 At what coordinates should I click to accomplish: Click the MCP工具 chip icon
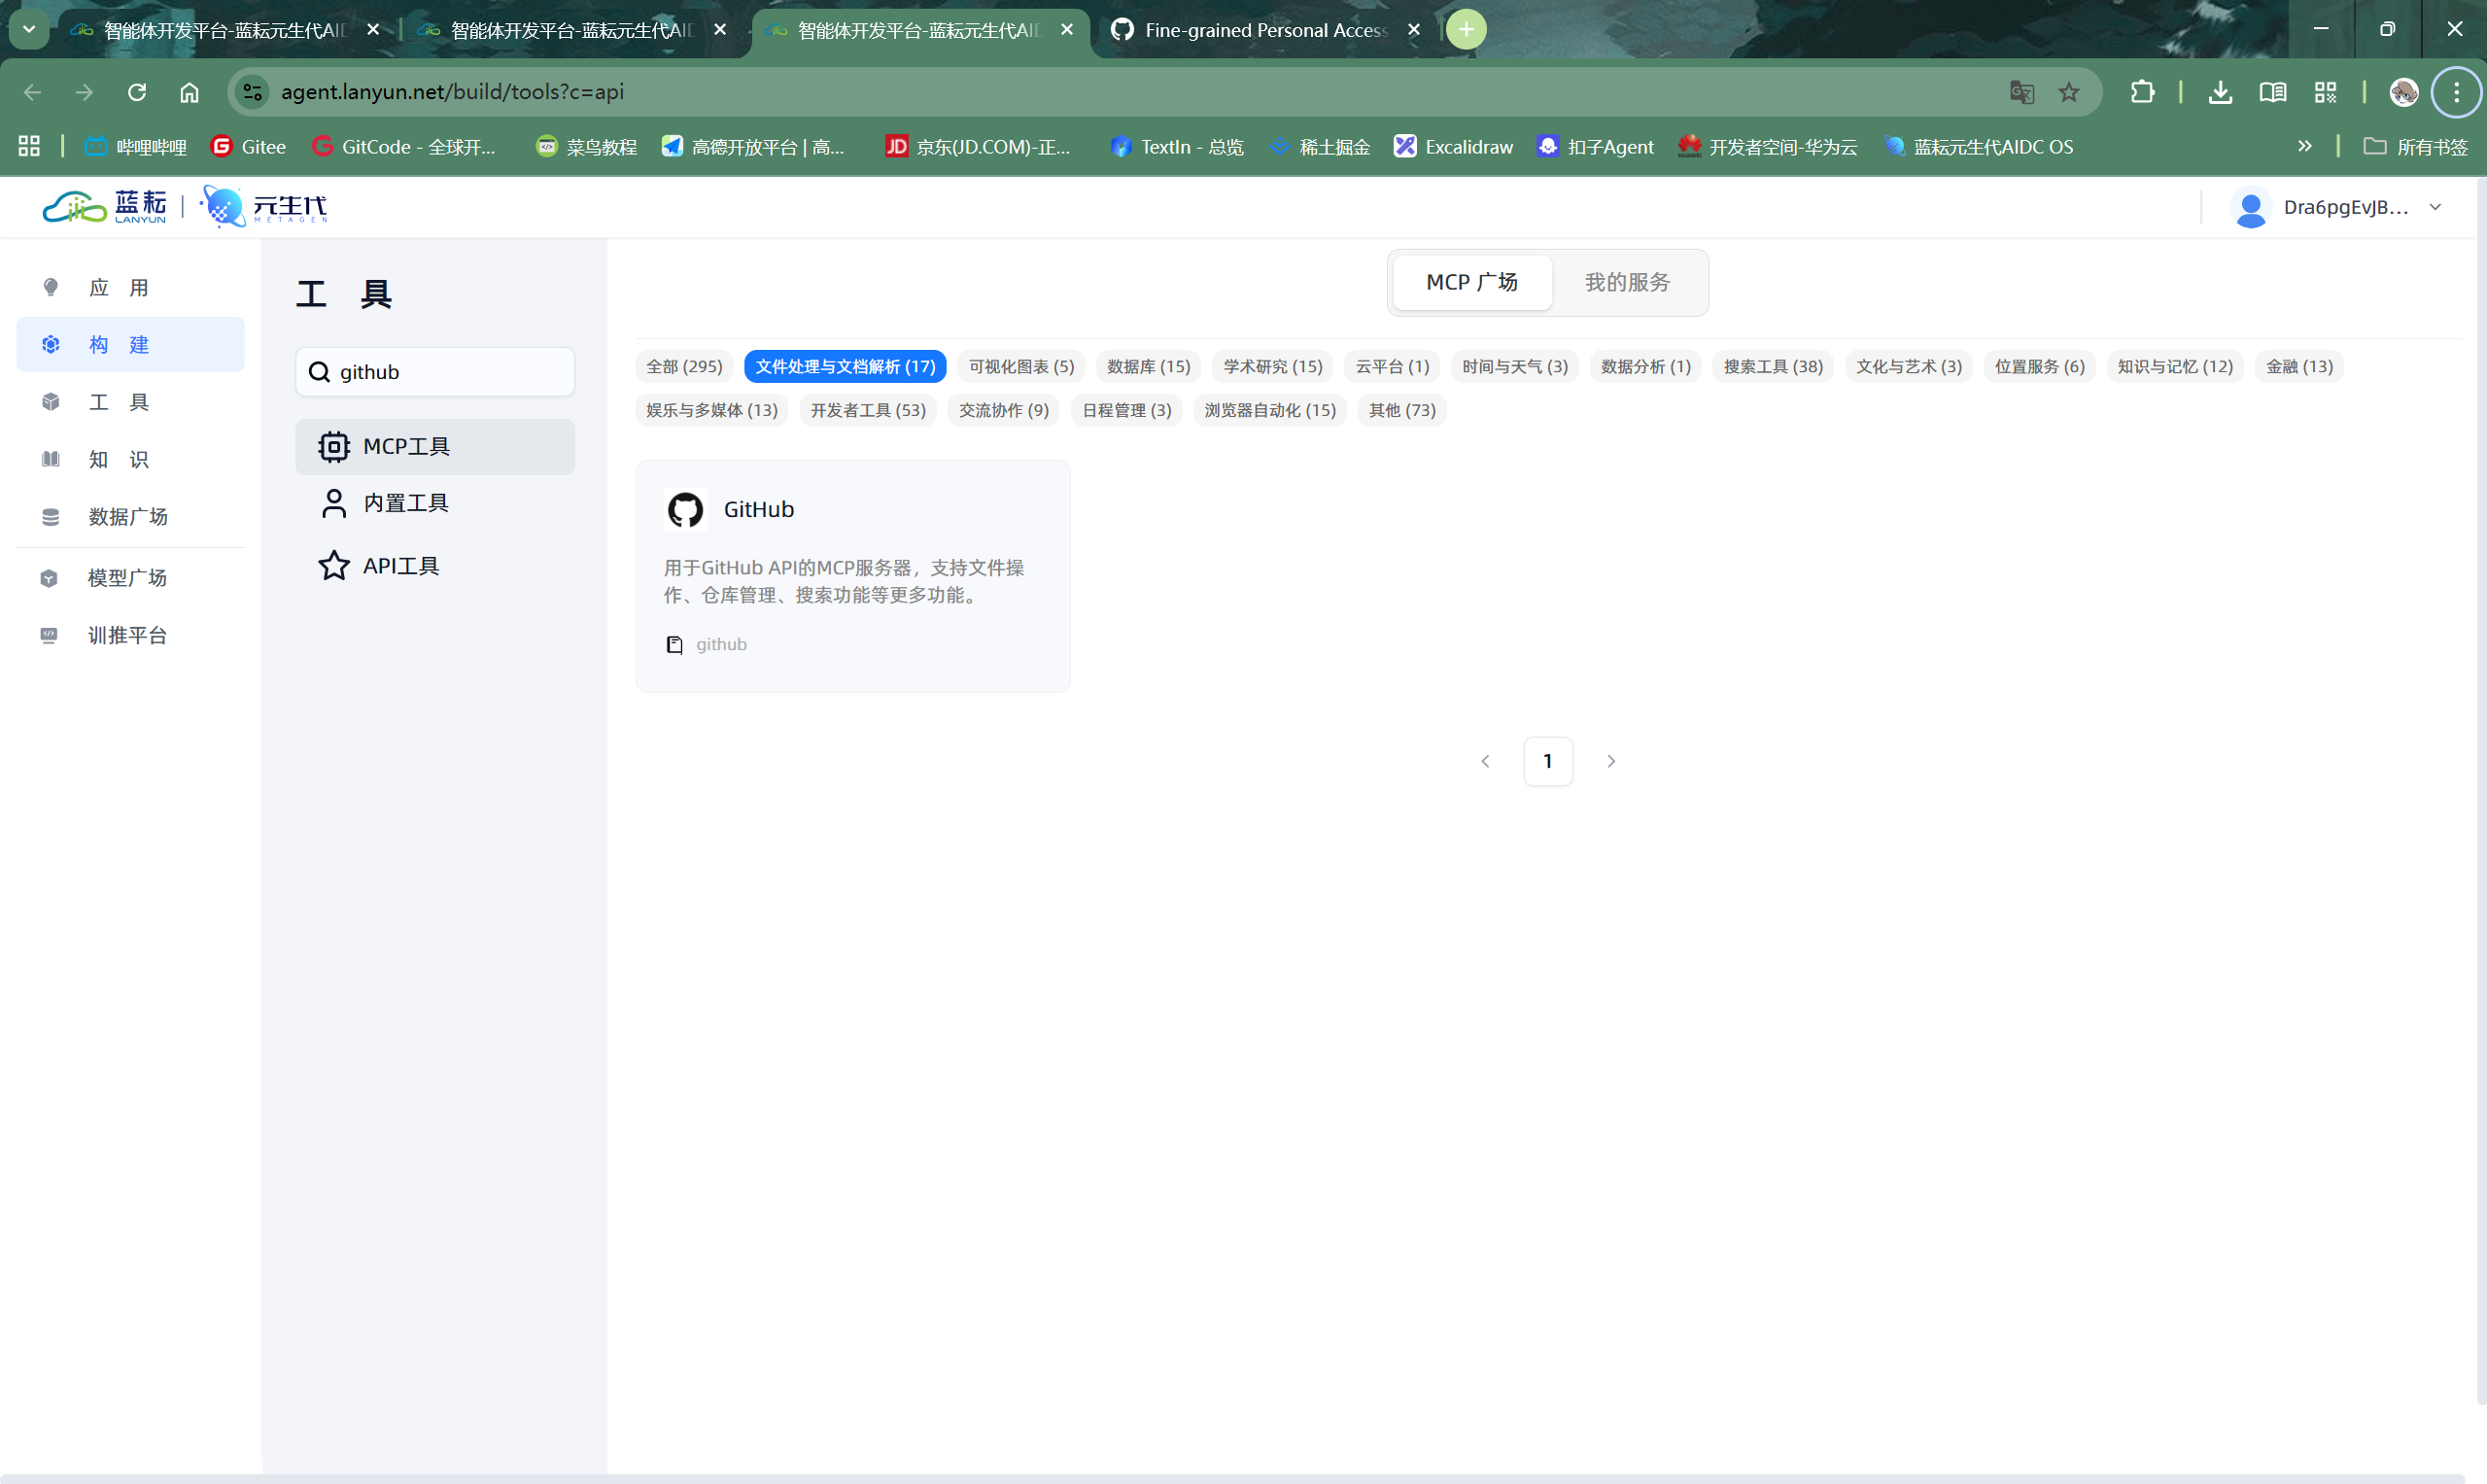click(334, 446)
